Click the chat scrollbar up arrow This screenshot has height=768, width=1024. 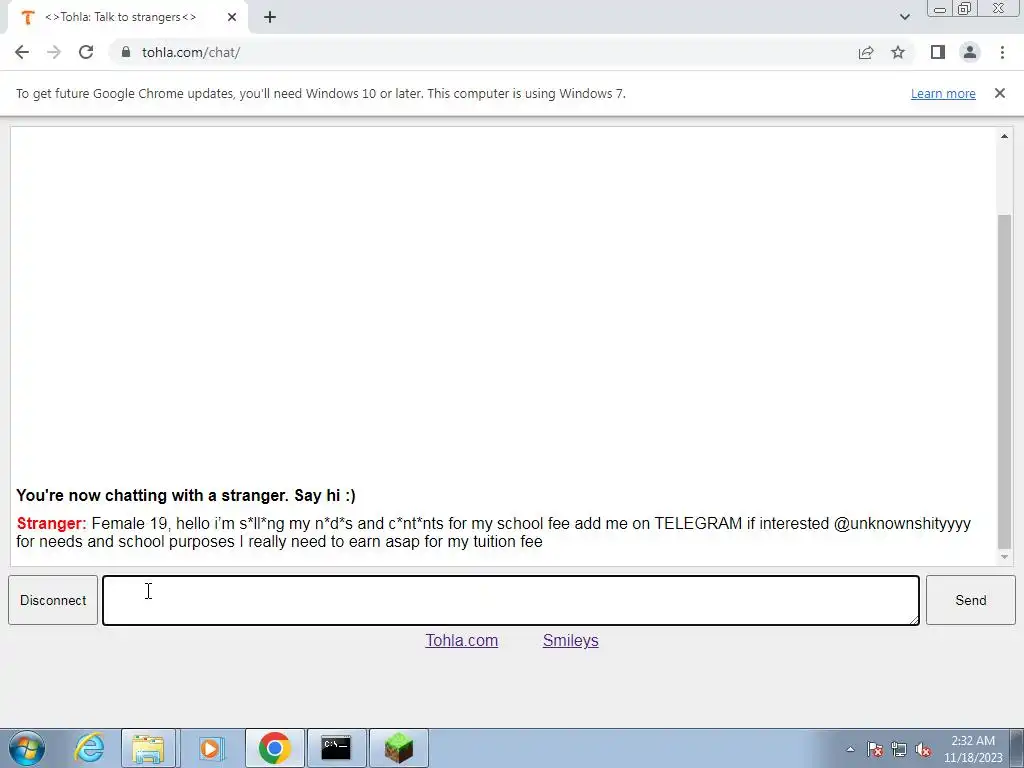point(1004,136)
